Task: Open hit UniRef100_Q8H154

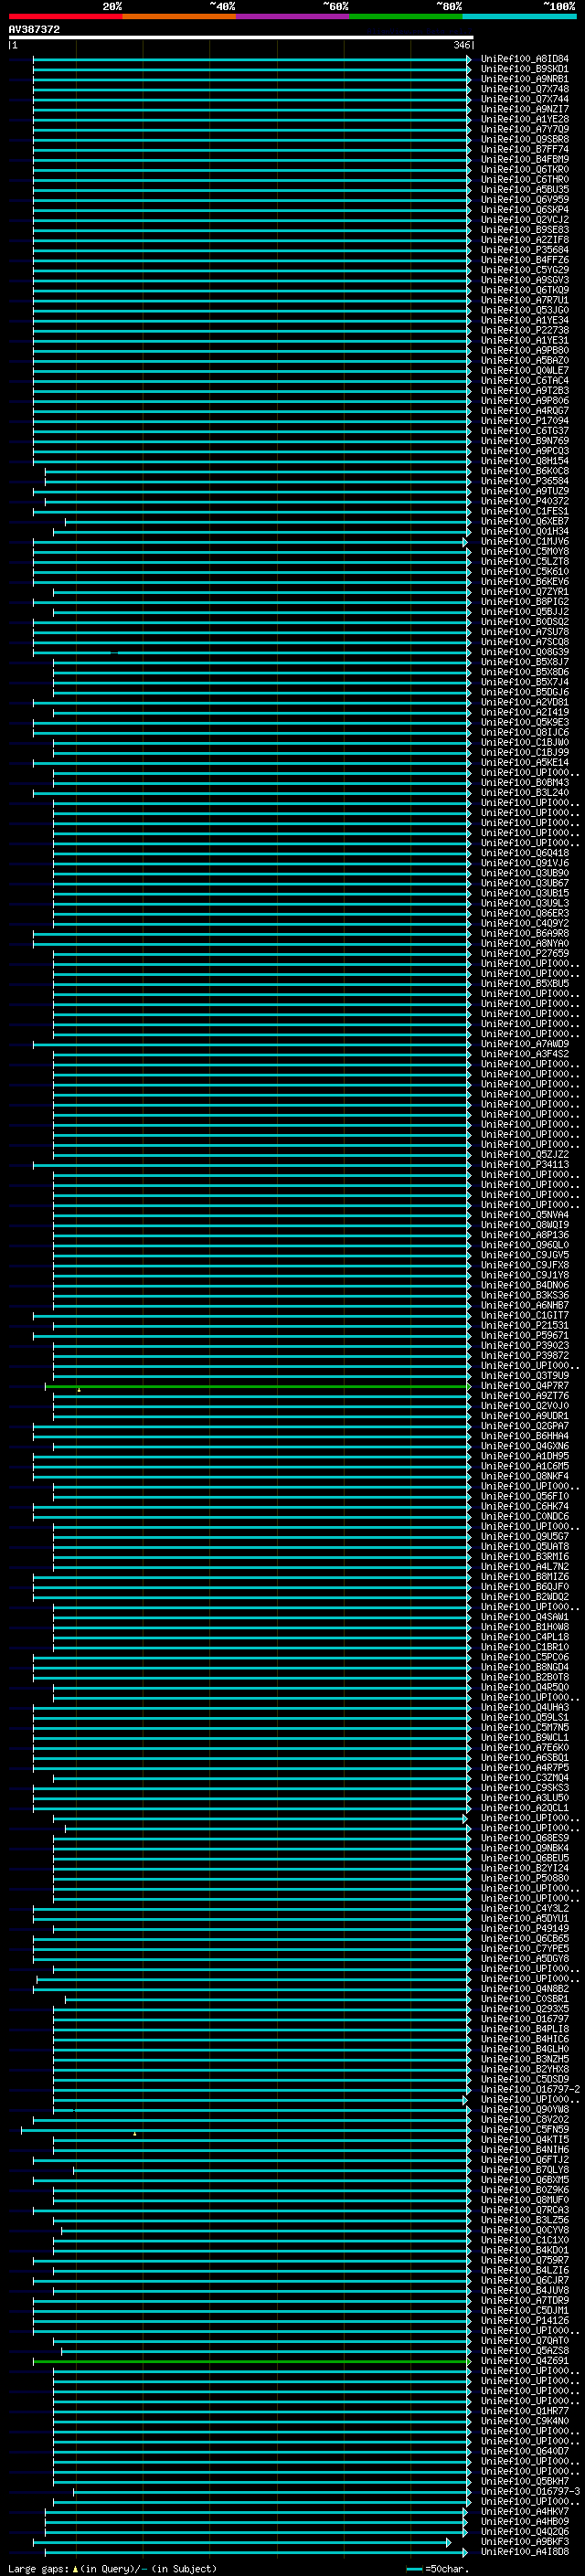Action: [524, 461]
